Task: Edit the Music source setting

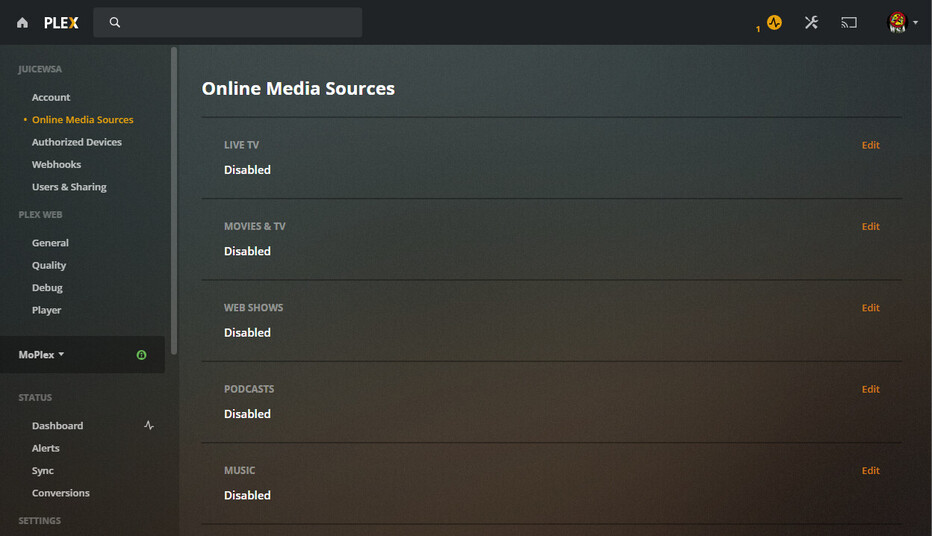Action: click(x=871, y=471)
